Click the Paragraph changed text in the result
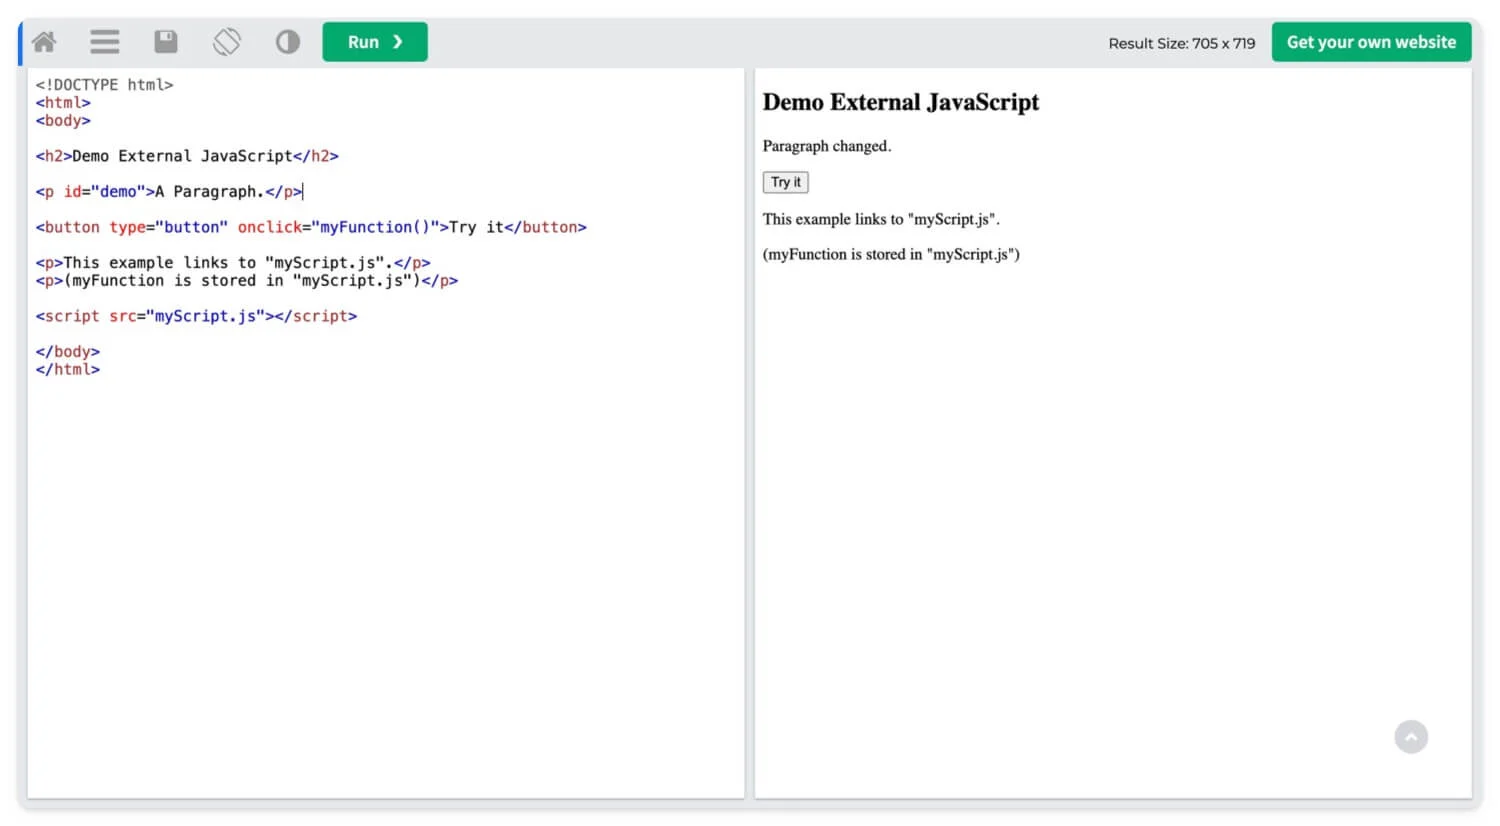This screenshot has height=826, width=1500. point(826,146)
